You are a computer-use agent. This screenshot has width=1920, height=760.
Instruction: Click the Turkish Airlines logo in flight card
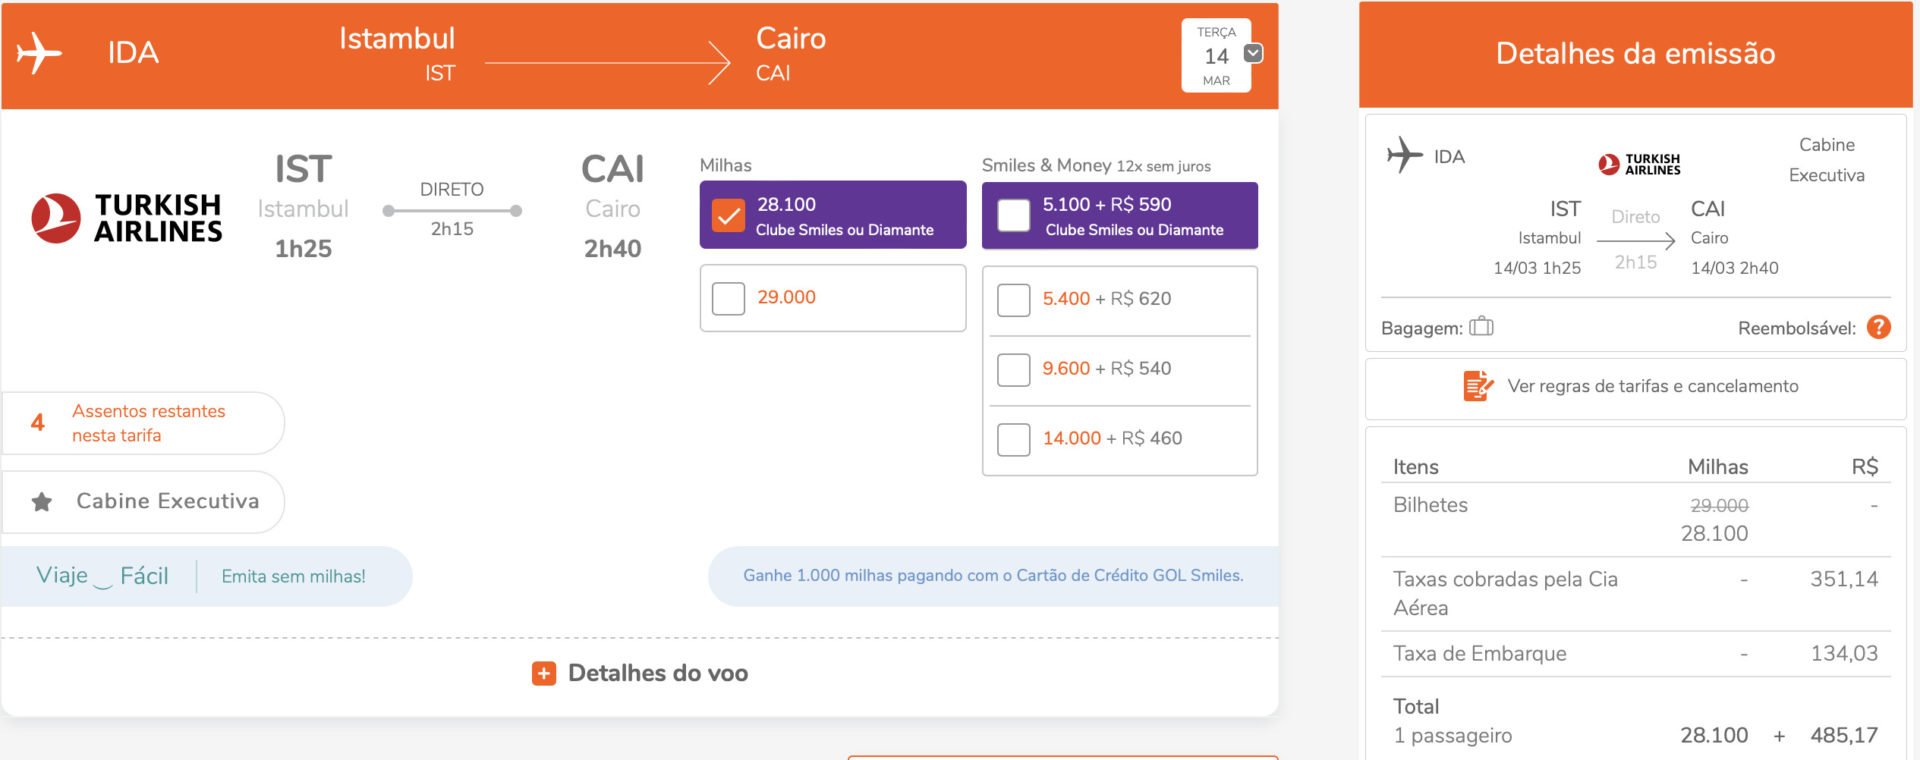[127, 218]
